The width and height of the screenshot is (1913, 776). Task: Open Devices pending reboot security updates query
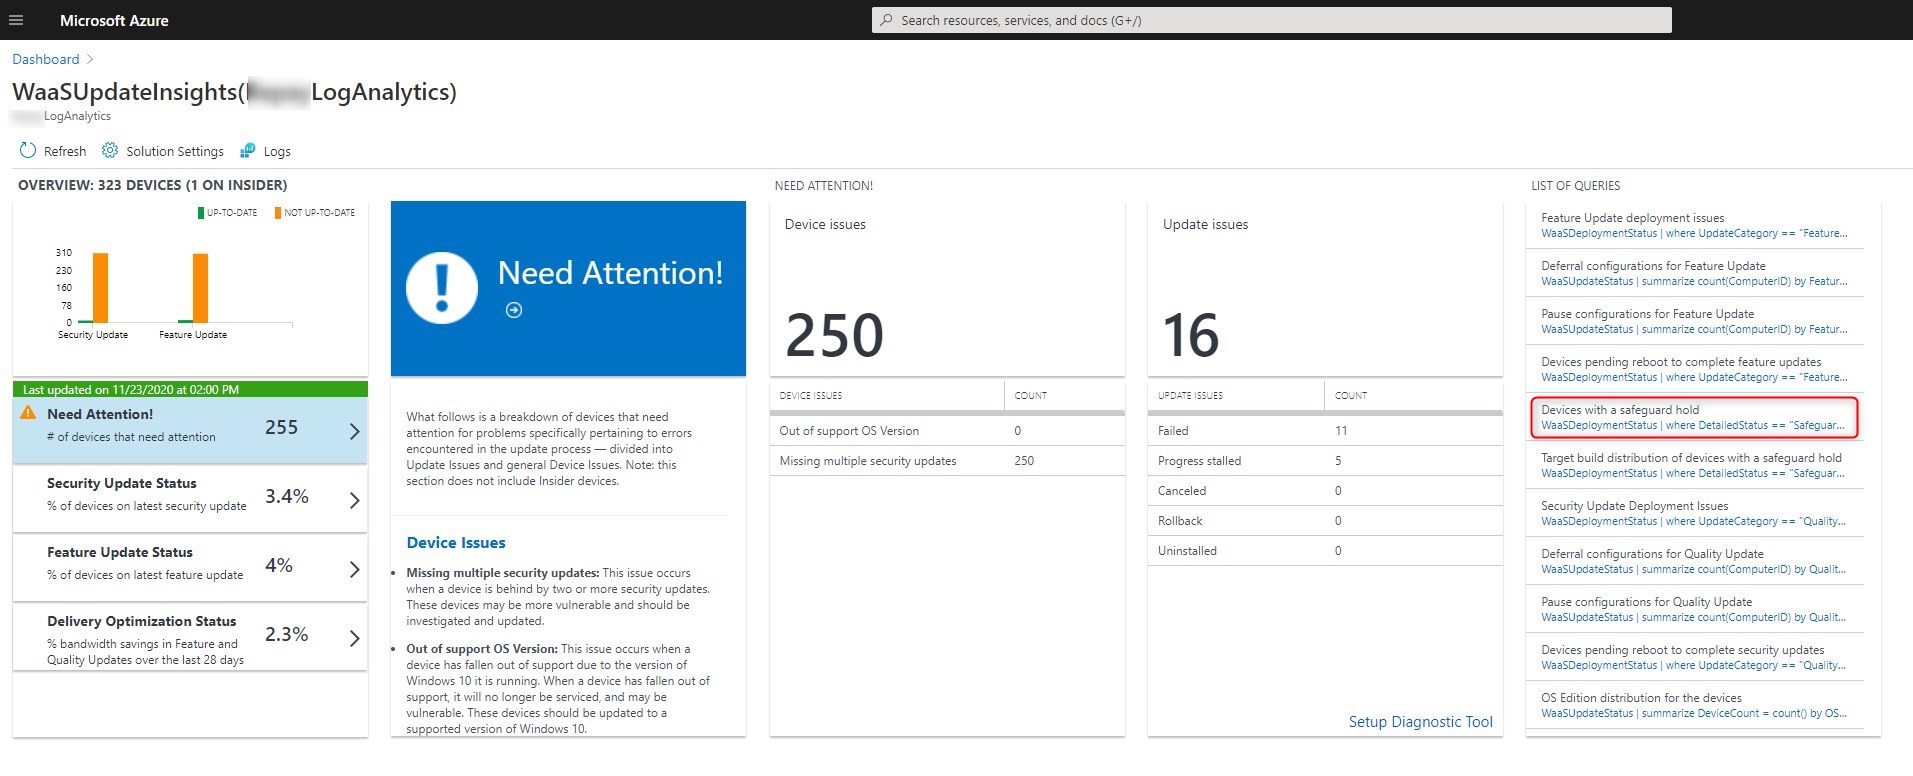click(x=1694, y=657)
